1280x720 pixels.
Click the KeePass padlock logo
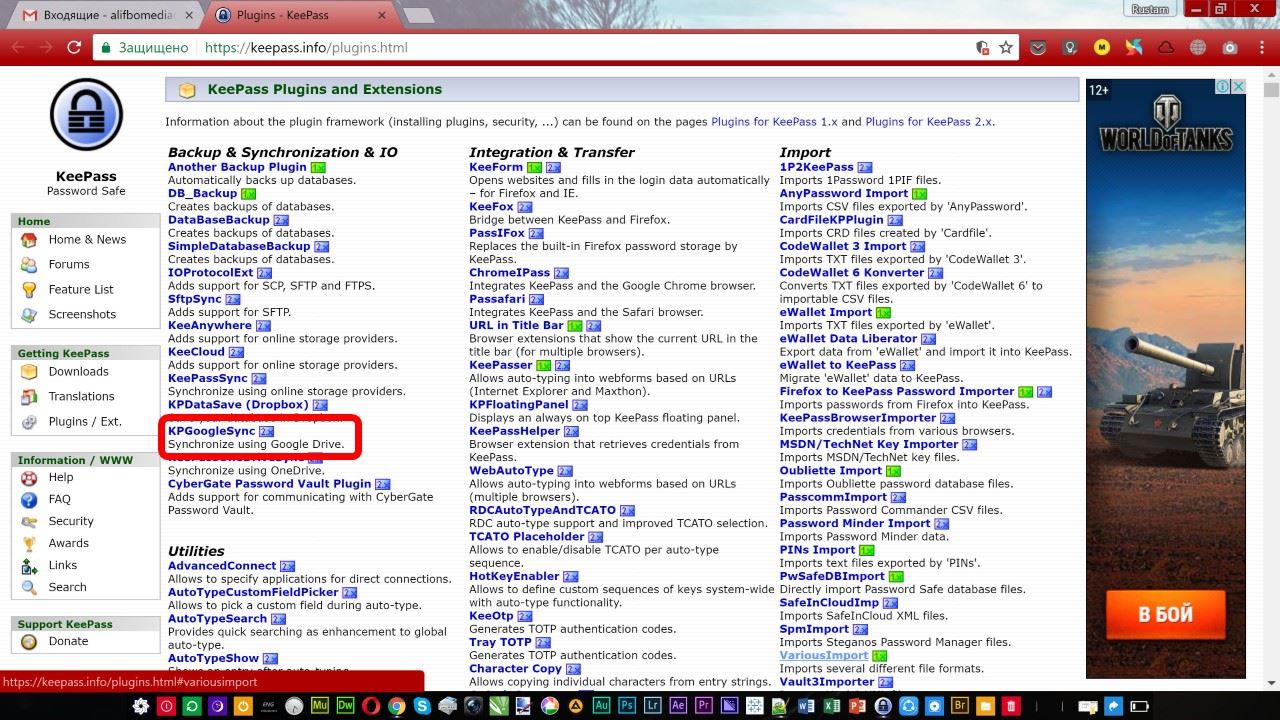click(86, 115)
